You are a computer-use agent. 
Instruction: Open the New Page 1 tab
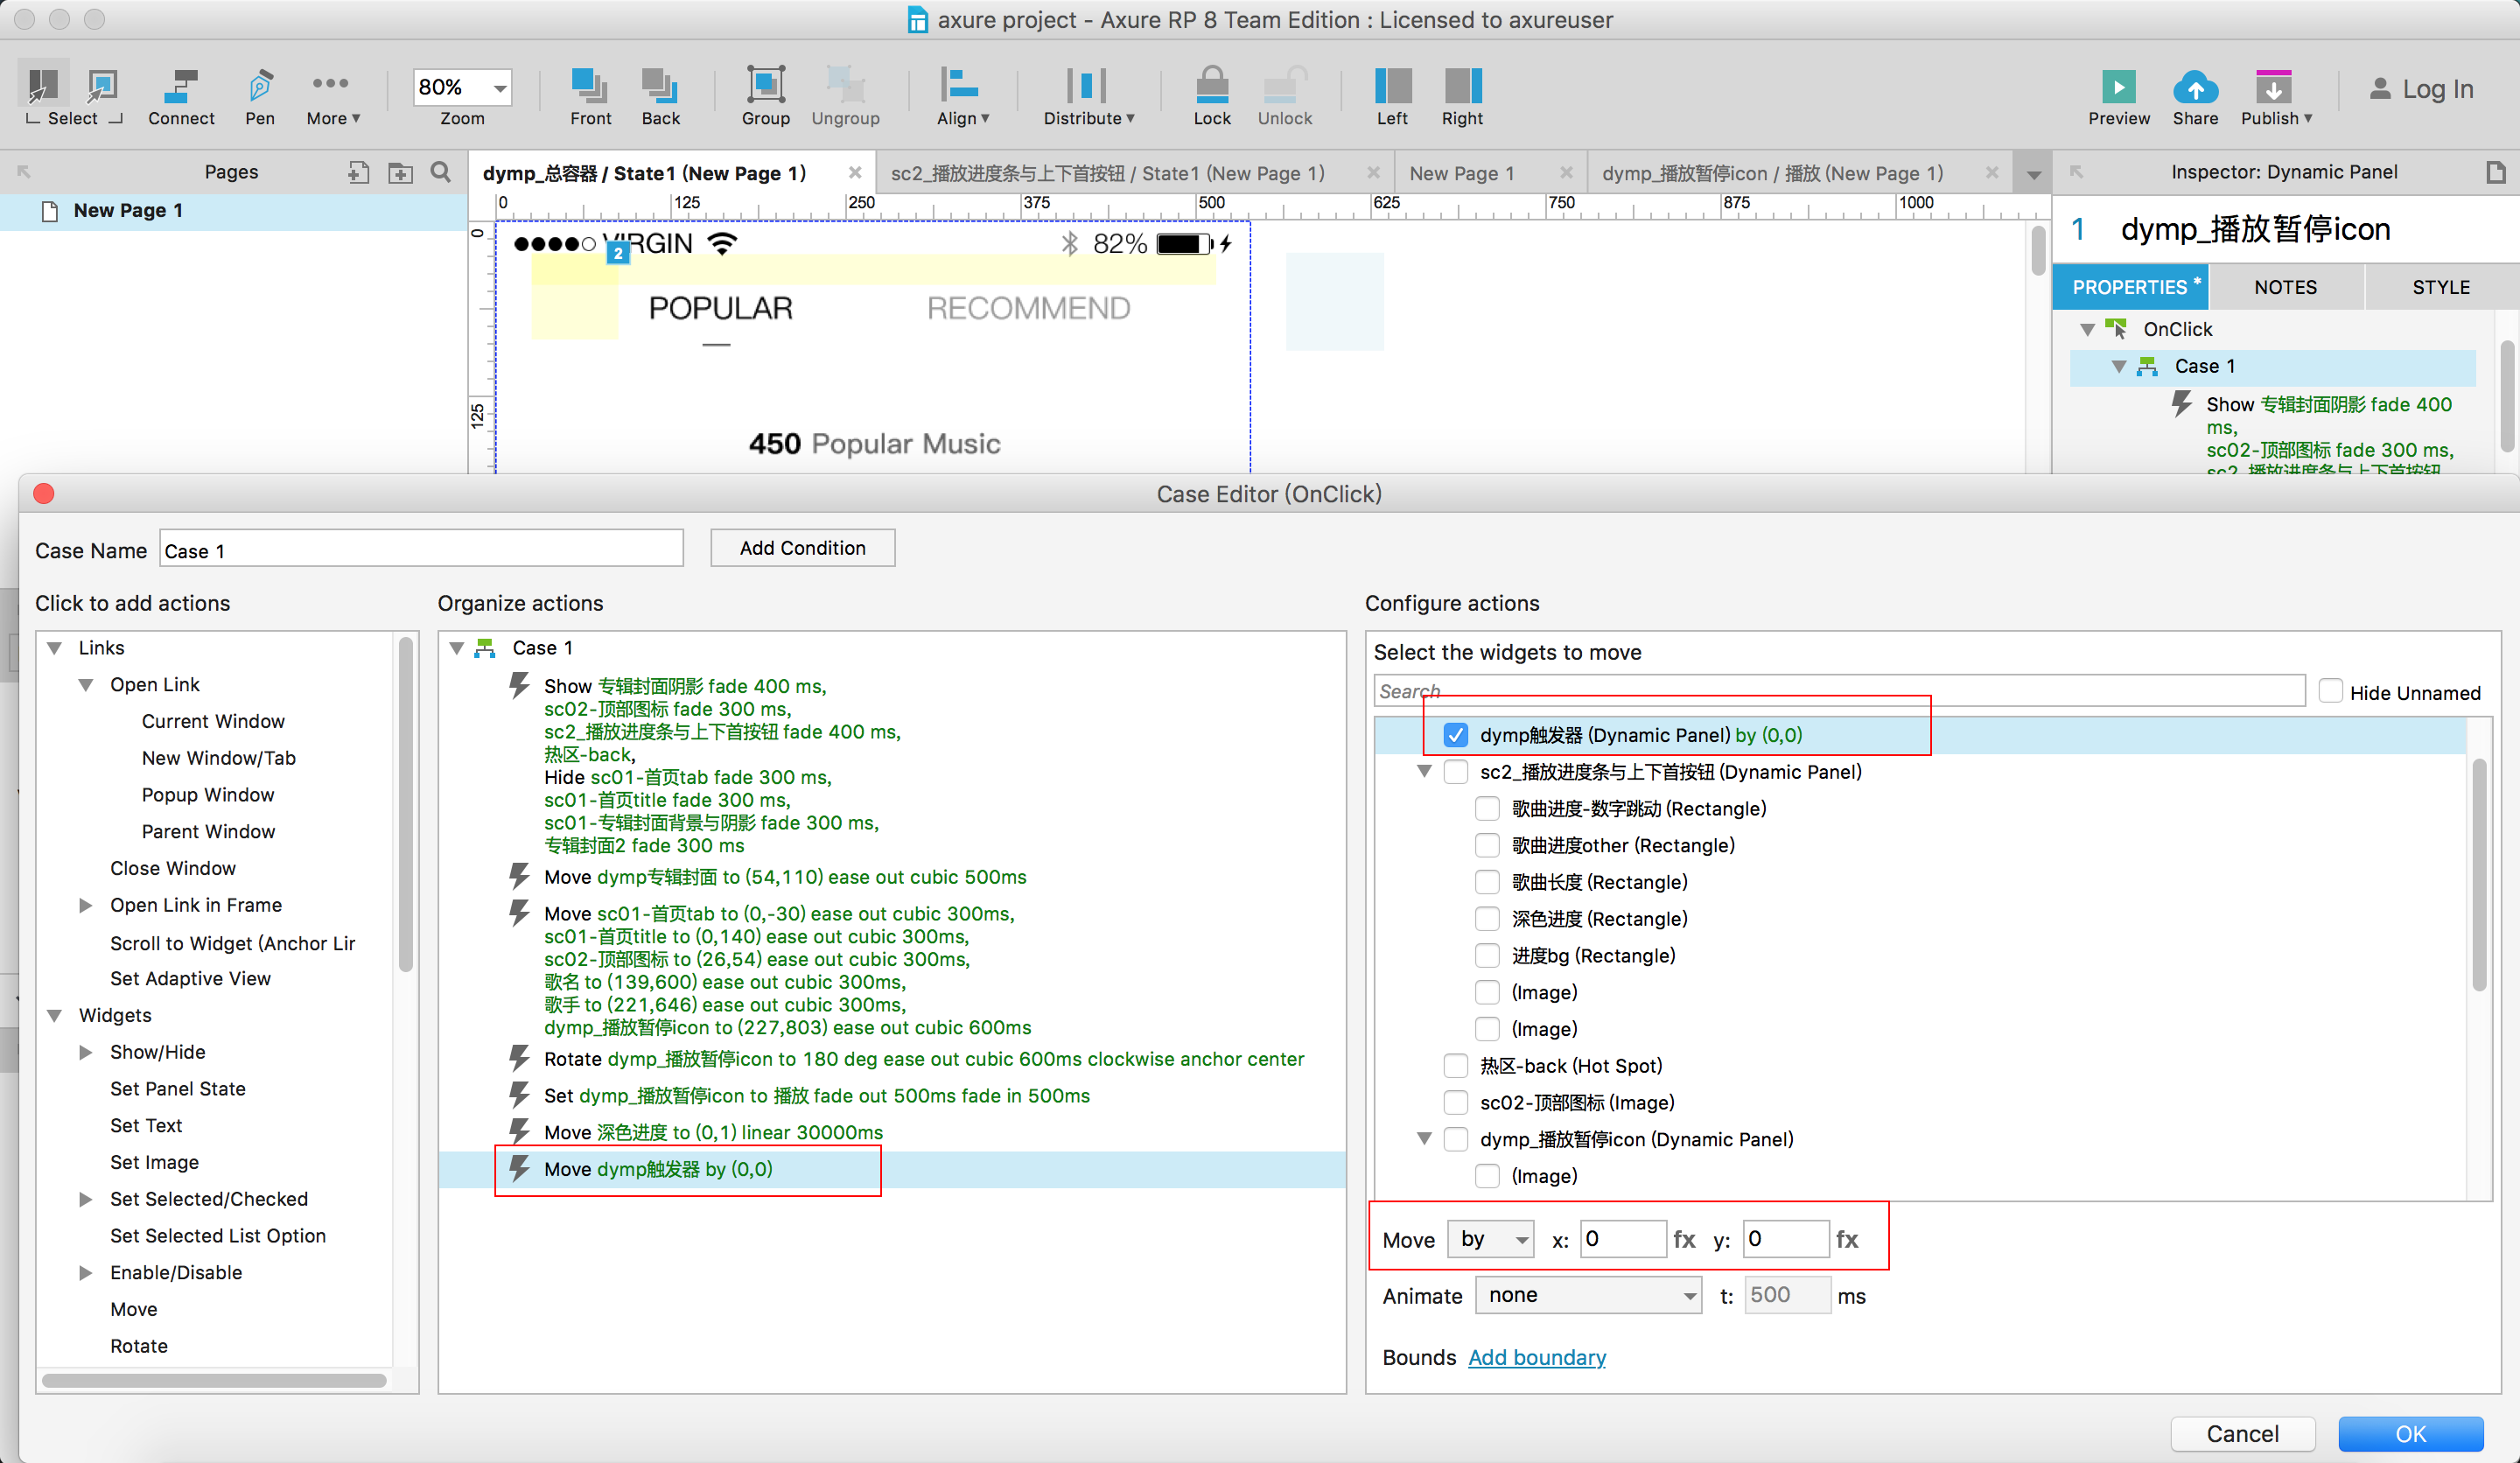(1462, 173)
